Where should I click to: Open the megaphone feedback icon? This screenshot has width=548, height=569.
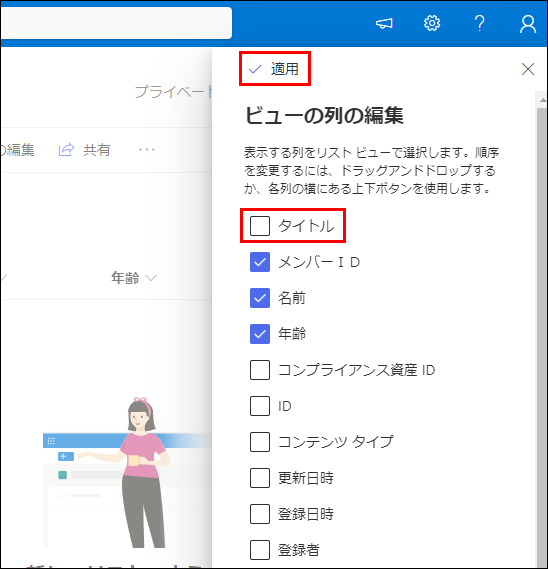(384, 24)
